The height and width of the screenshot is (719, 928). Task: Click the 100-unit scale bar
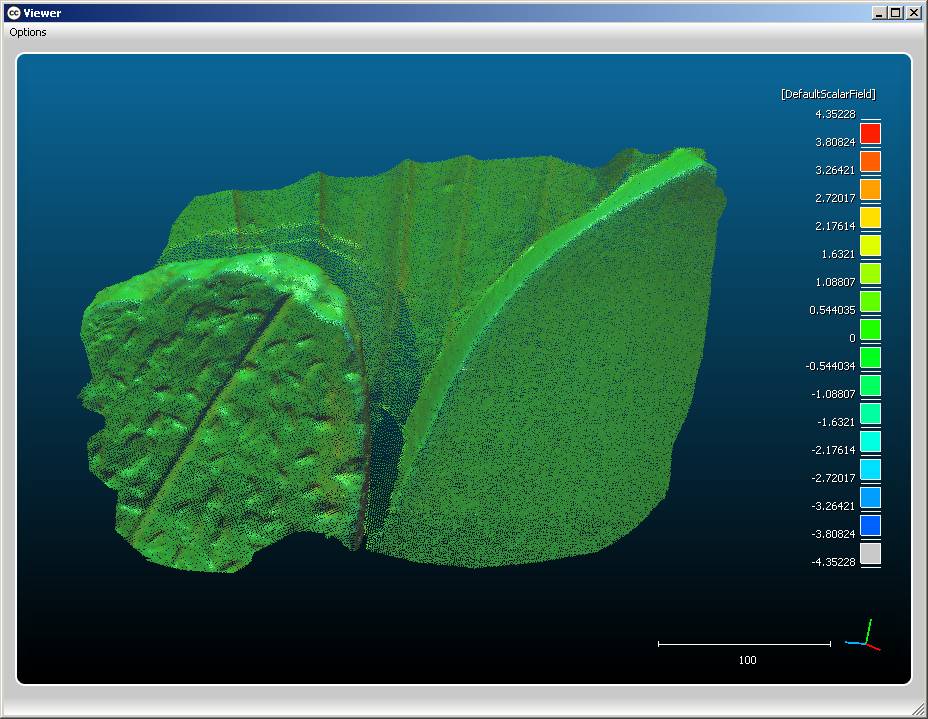(744, 644)
